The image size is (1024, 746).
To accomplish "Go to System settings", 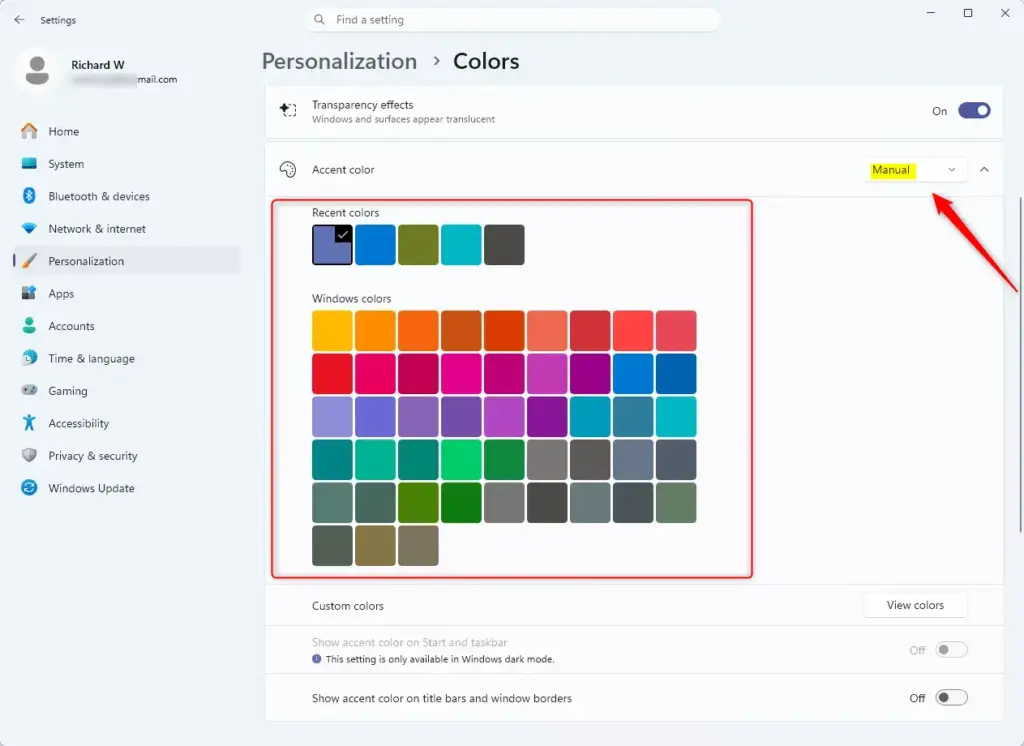I will [x=127, y=164].
